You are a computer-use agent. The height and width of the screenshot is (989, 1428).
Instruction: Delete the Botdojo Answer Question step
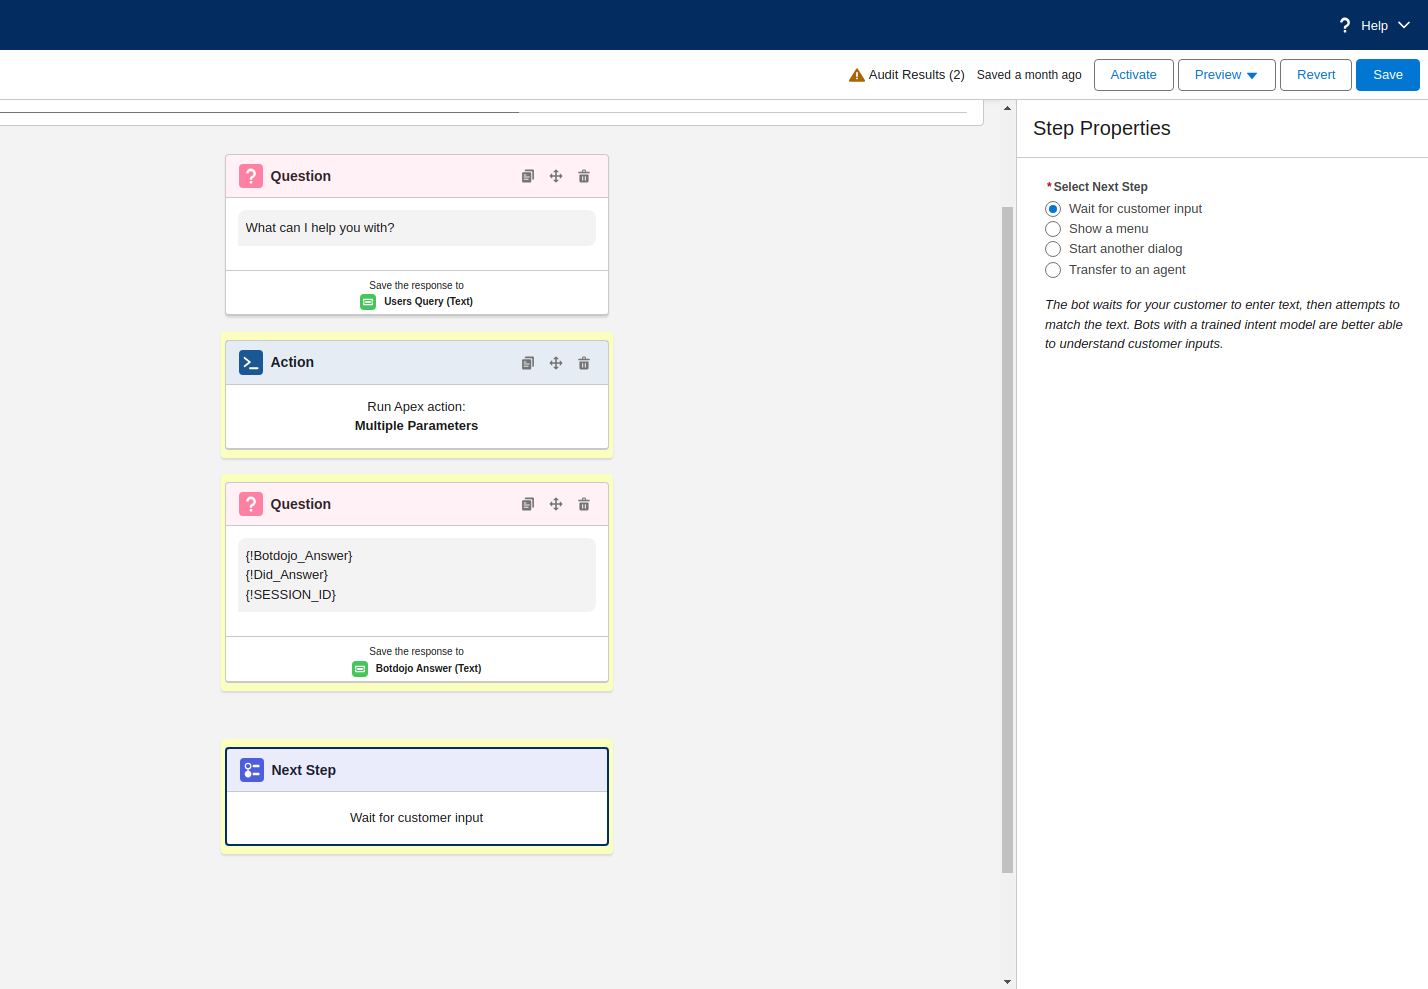584,504
